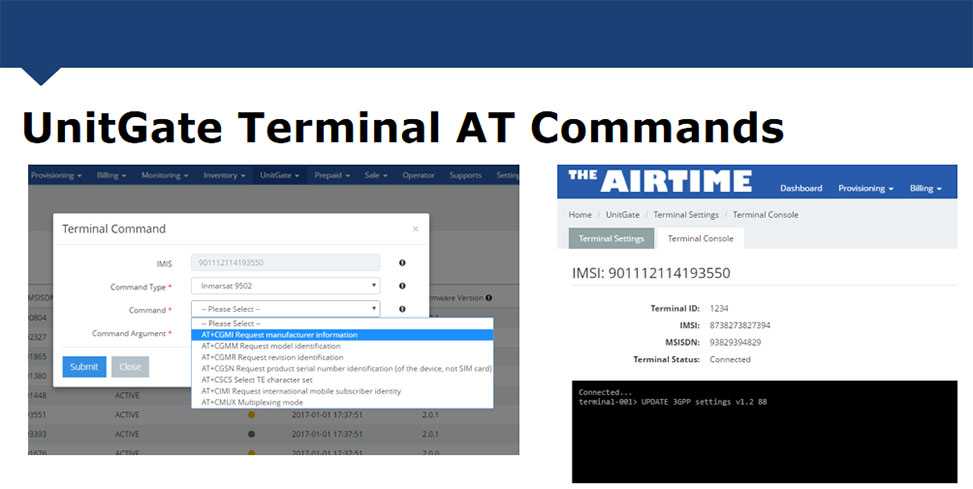Select AT+CSCS Select TE character set
The image size is (973, 489).
[x=343, y=380]
